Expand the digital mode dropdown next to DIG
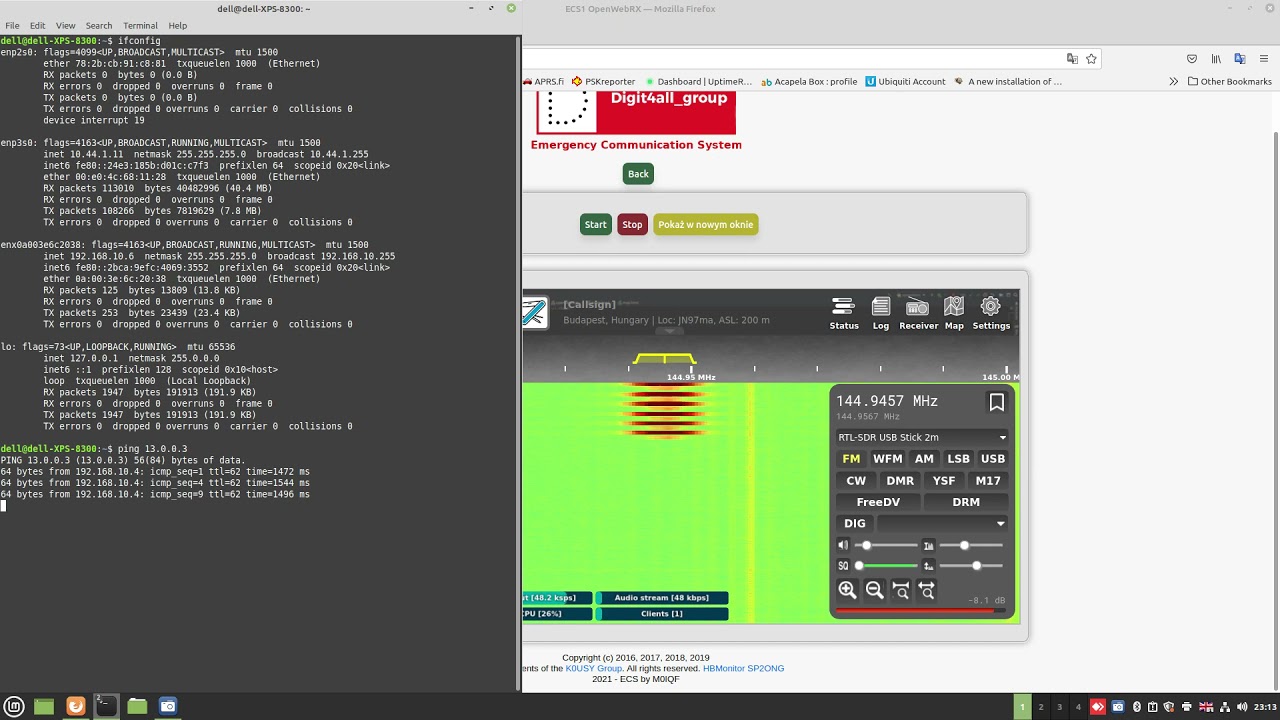 tap(943, 523)
